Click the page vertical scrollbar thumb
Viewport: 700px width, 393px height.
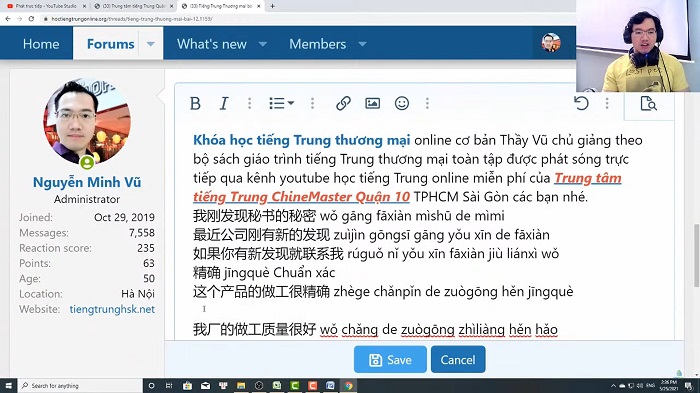696,255
